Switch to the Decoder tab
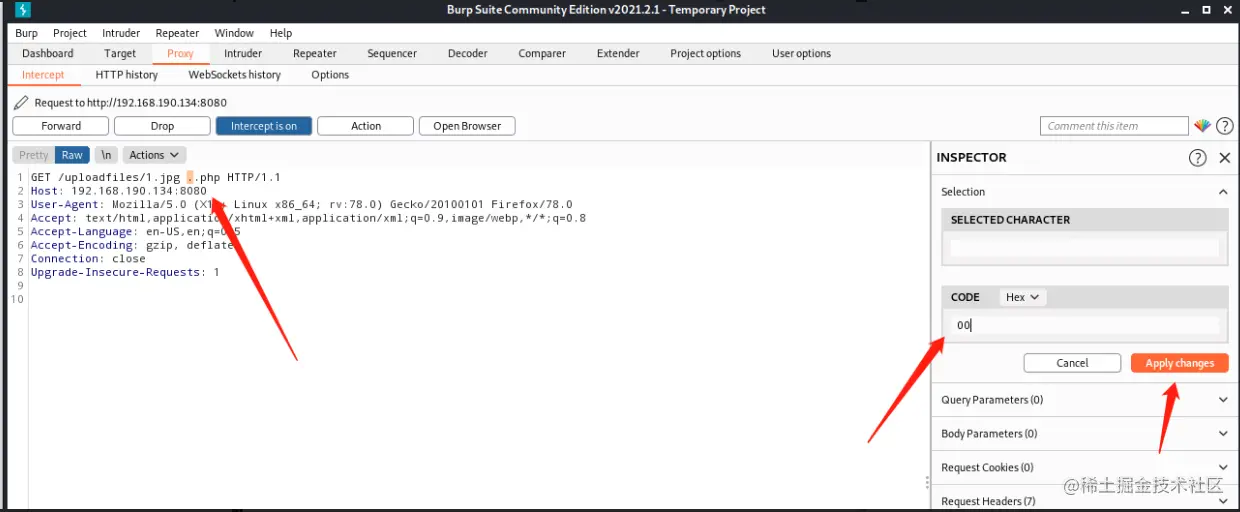Viewport: 1240px width, 512px height. tap(468, 54)
